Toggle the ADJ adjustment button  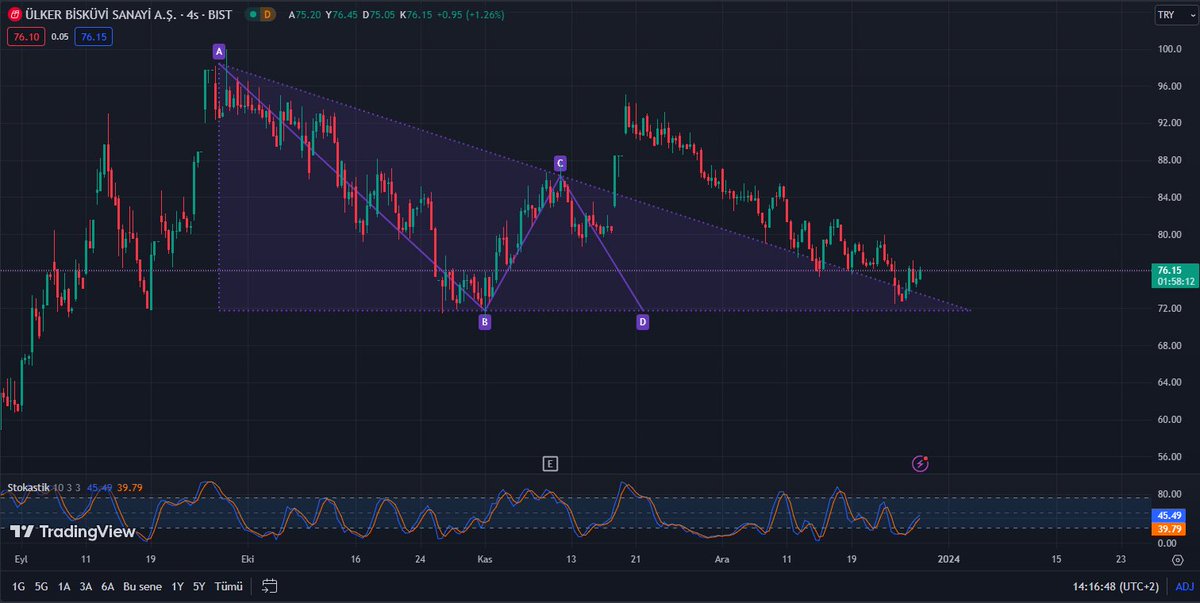(1183, 586)
